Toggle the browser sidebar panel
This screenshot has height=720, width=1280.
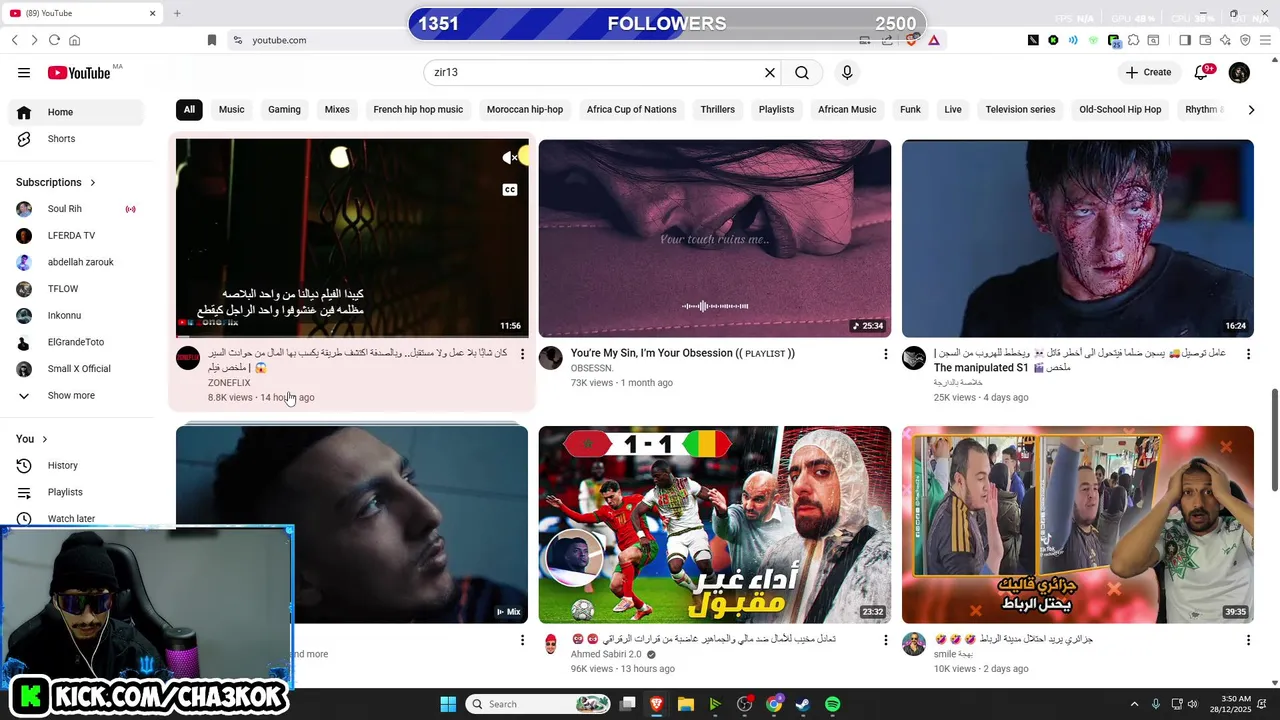pyautogui.click(x=1185, y=40)
